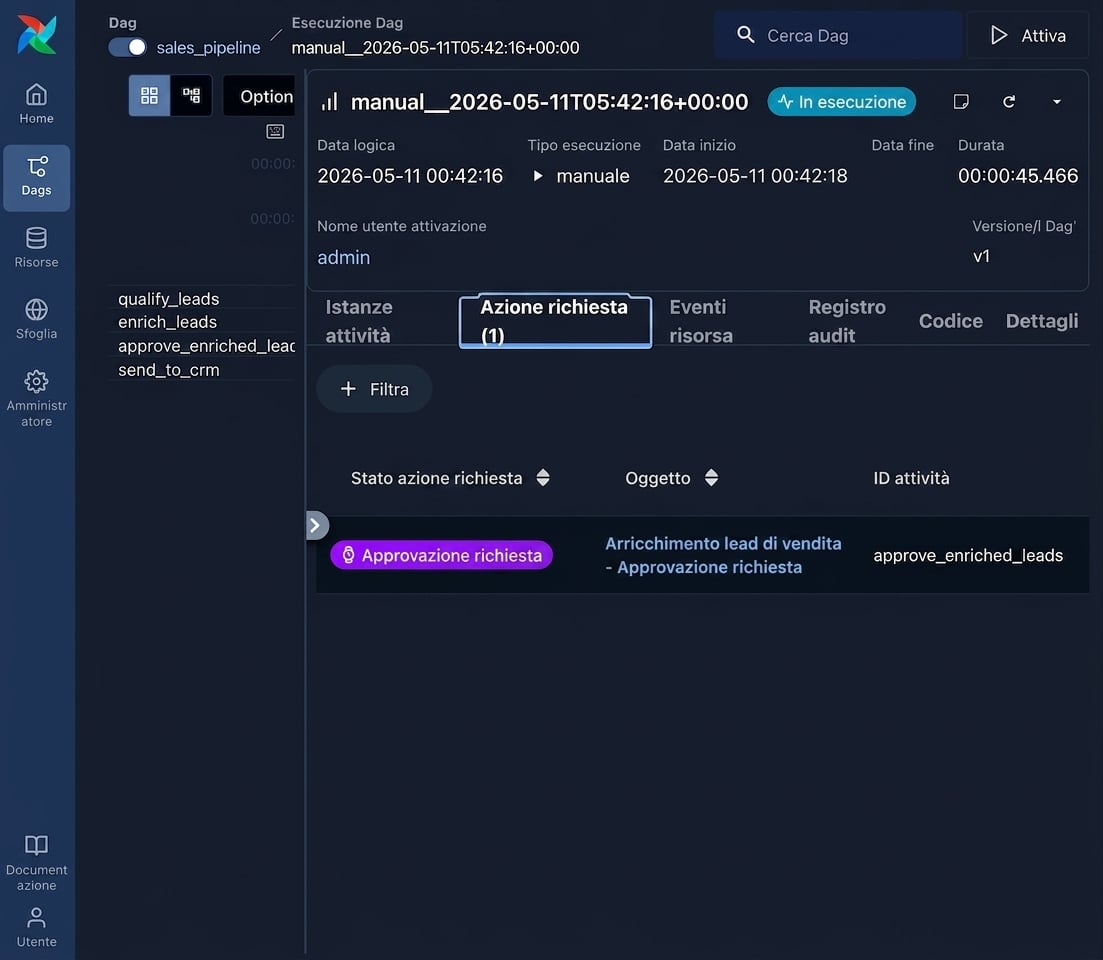Click the manuale run type value
Image resolution: width=1103 pixels, height=960 pixels.
pyautogui.click(x=592, y=176)
